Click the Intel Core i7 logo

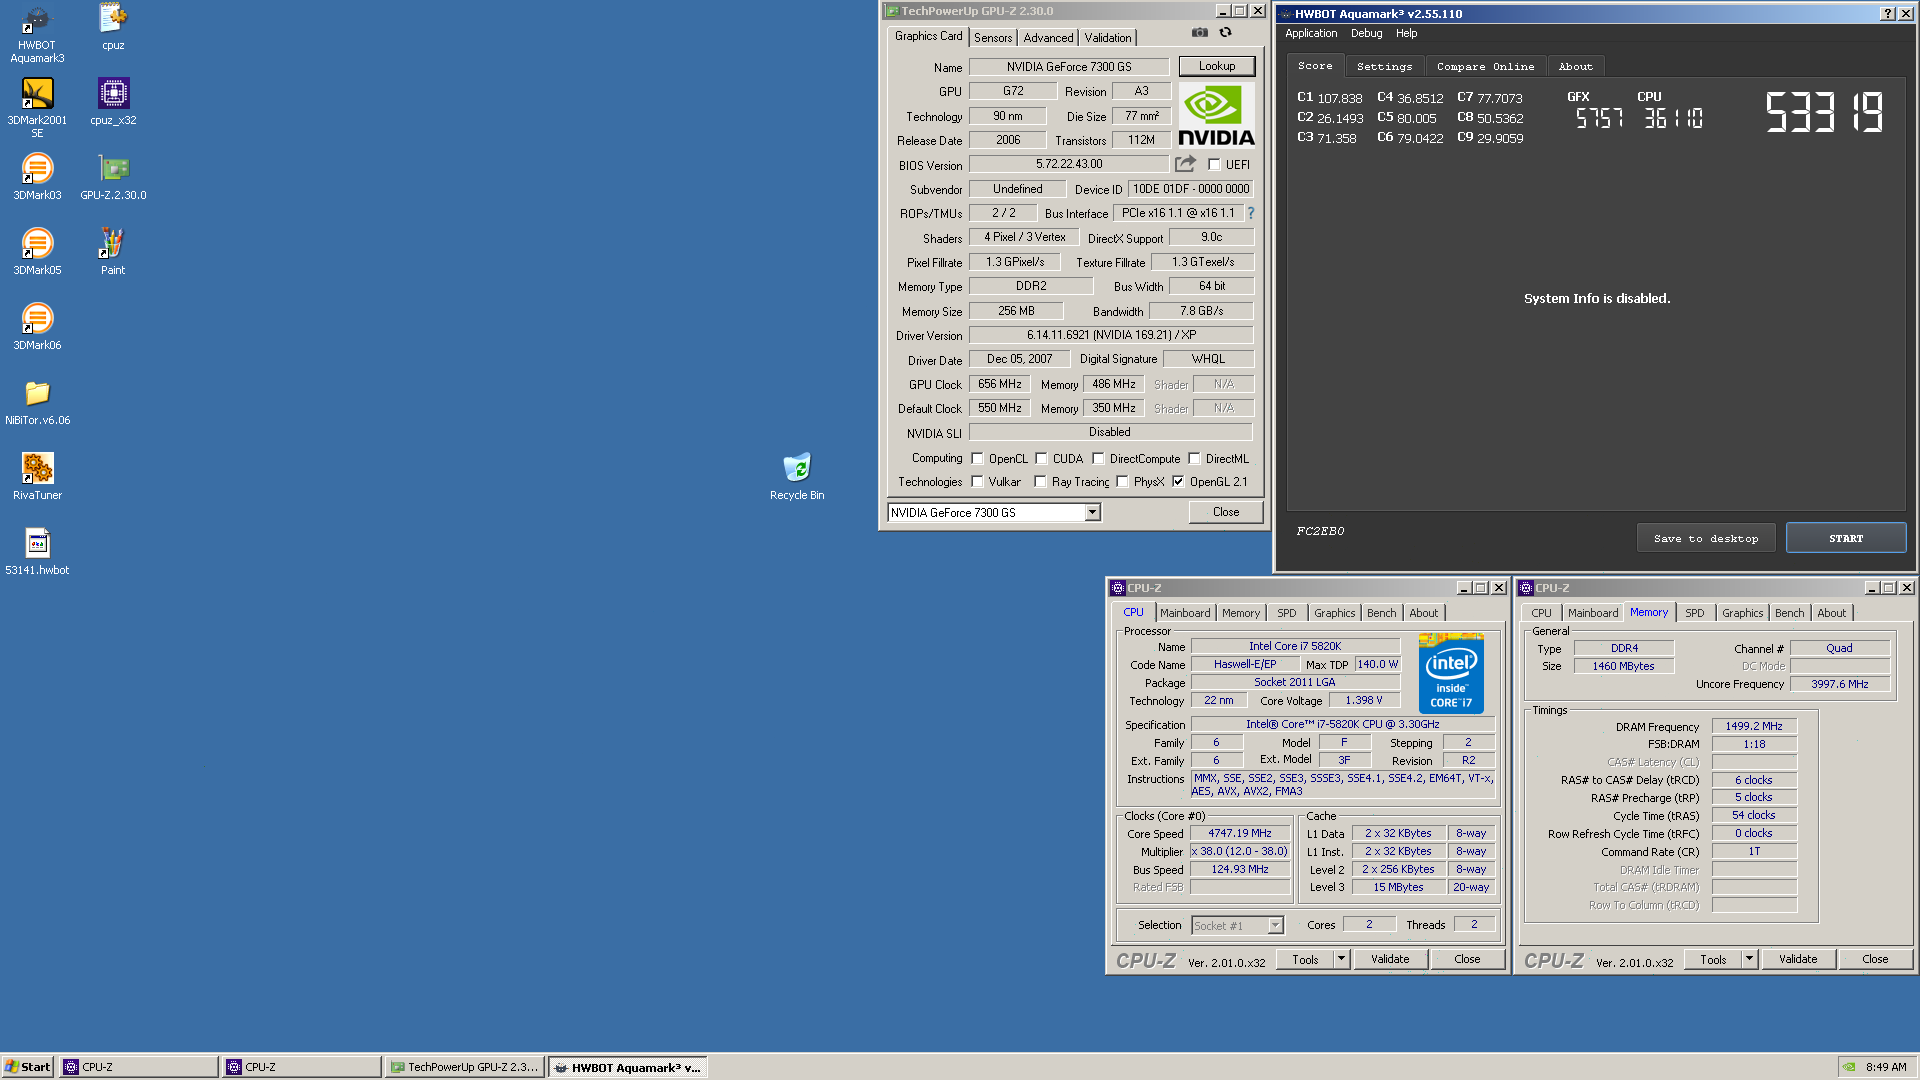pyautogui.click(x=1451, y=672)
